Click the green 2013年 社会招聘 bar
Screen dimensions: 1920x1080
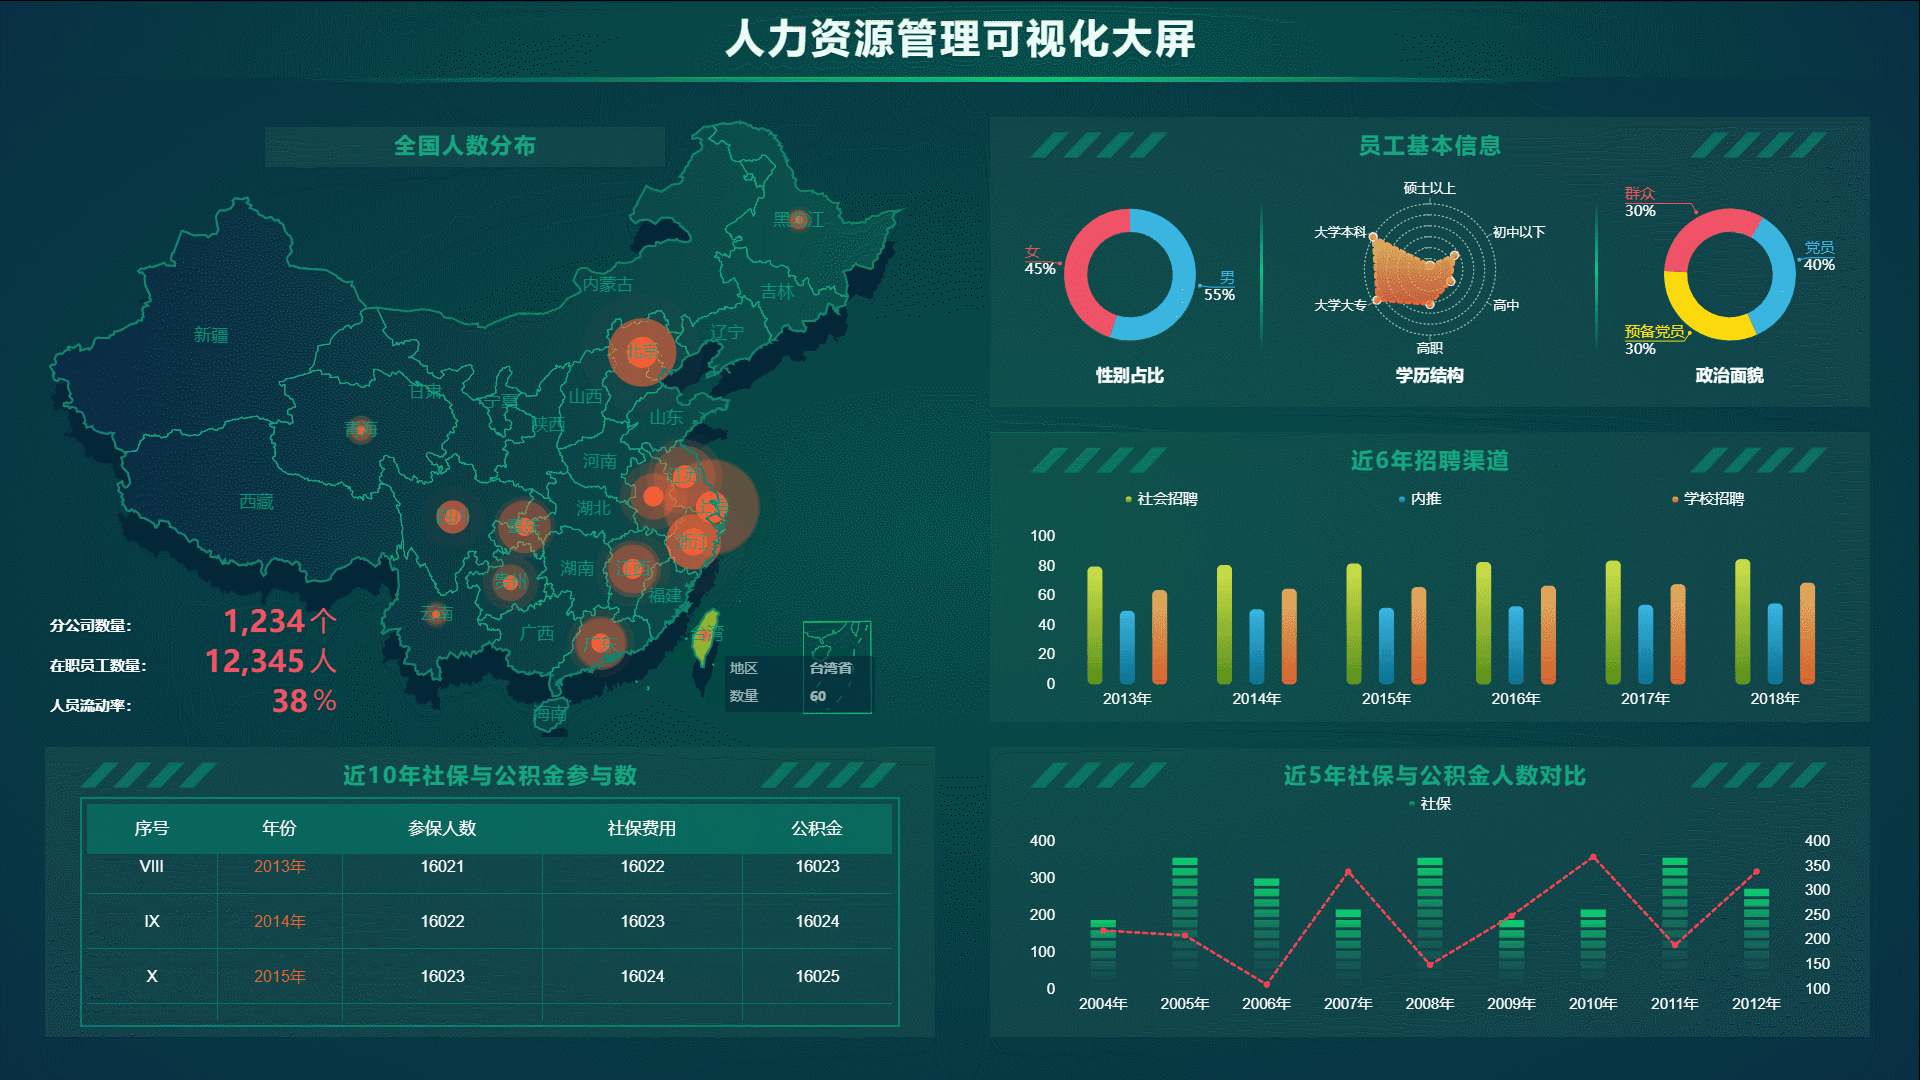point(1095,625)
